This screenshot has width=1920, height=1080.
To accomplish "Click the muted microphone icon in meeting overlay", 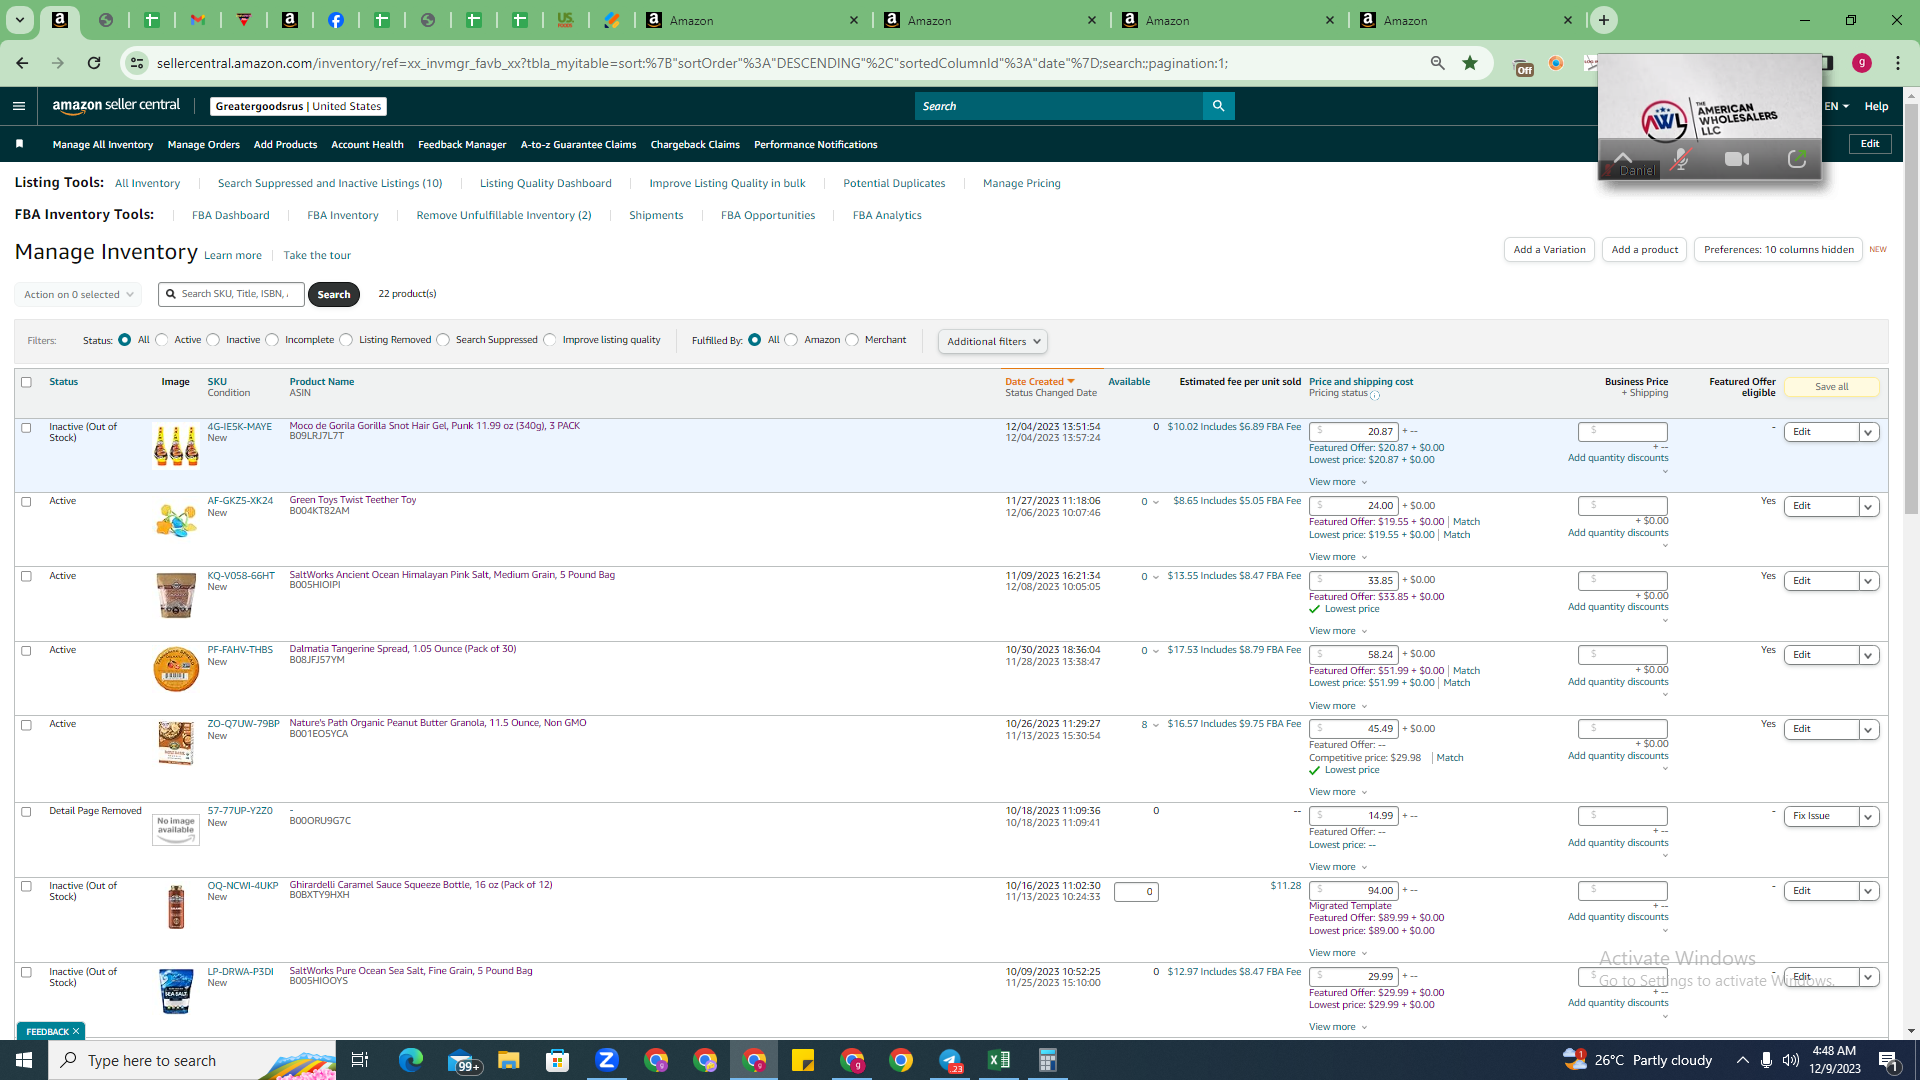I will 1680,159.
